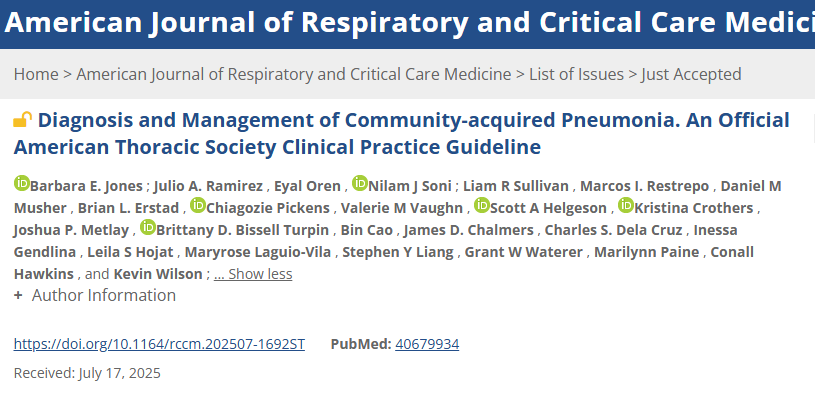Open author Julio A. Ramirez profile
The width and height of the screenshot is (815, 395).
(208, 186)
